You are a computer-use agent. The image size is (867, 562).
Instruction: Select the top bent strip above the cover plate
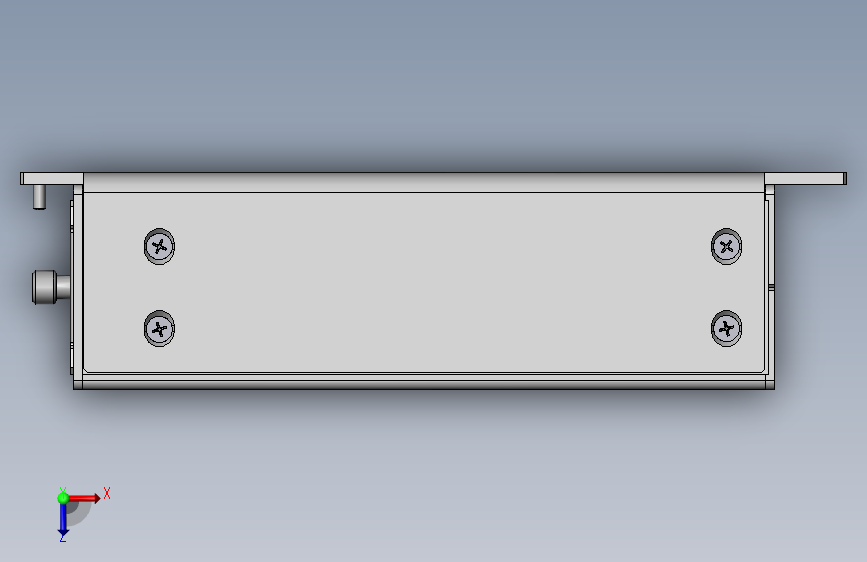424,183
